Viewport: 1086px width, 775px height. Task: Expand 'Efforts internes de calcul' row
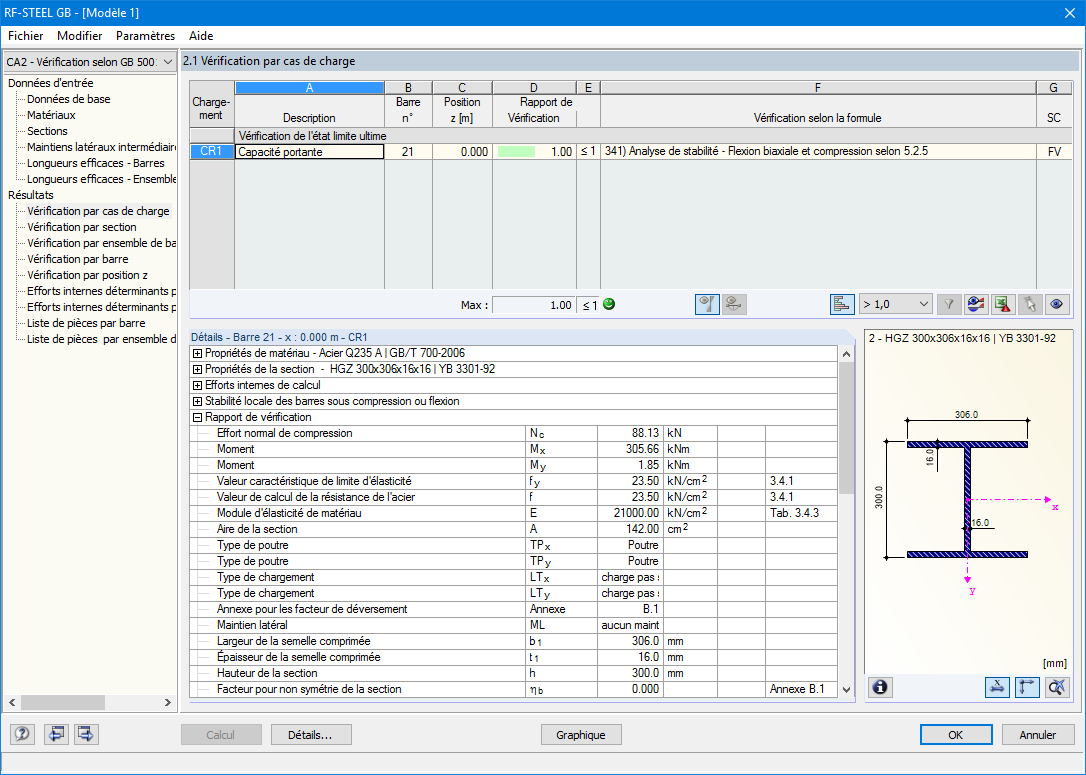(197, 385)
